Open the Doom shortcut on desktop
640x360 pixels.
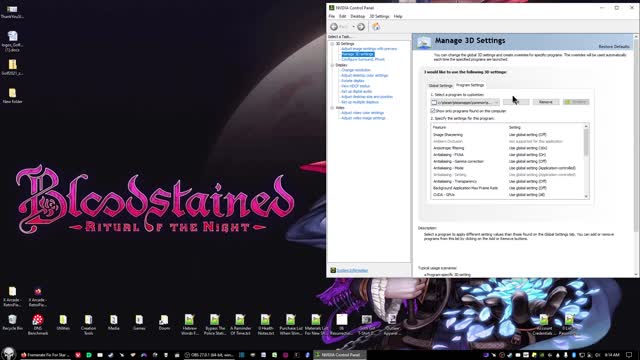point(164,322)
